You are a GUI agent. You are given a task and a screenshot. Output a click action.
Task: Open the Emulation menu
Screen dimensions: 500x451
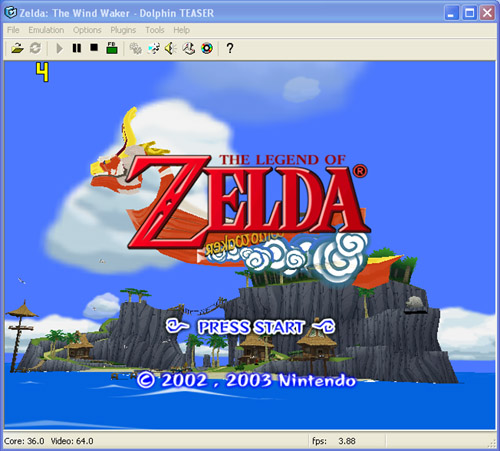(x=46, y=30)
